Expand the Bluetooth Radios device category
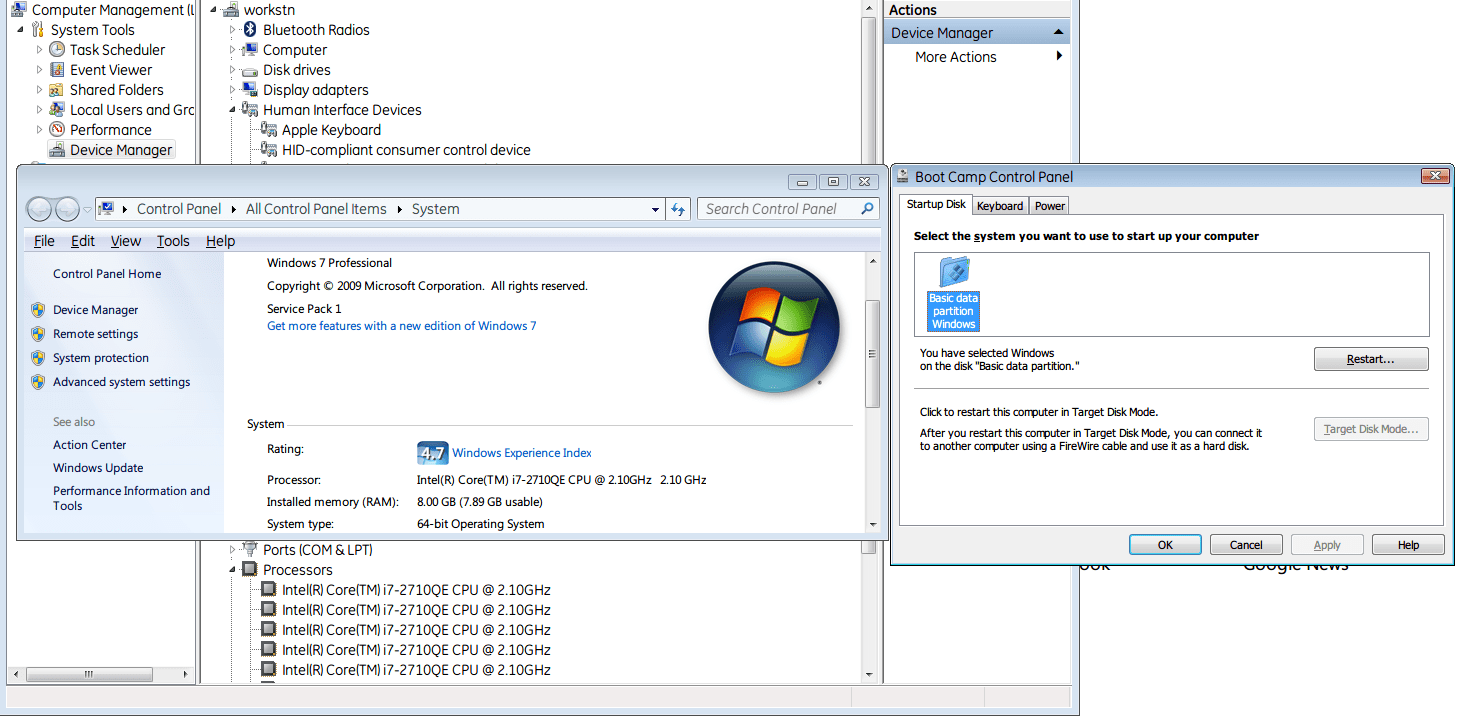 pos(233,30)
